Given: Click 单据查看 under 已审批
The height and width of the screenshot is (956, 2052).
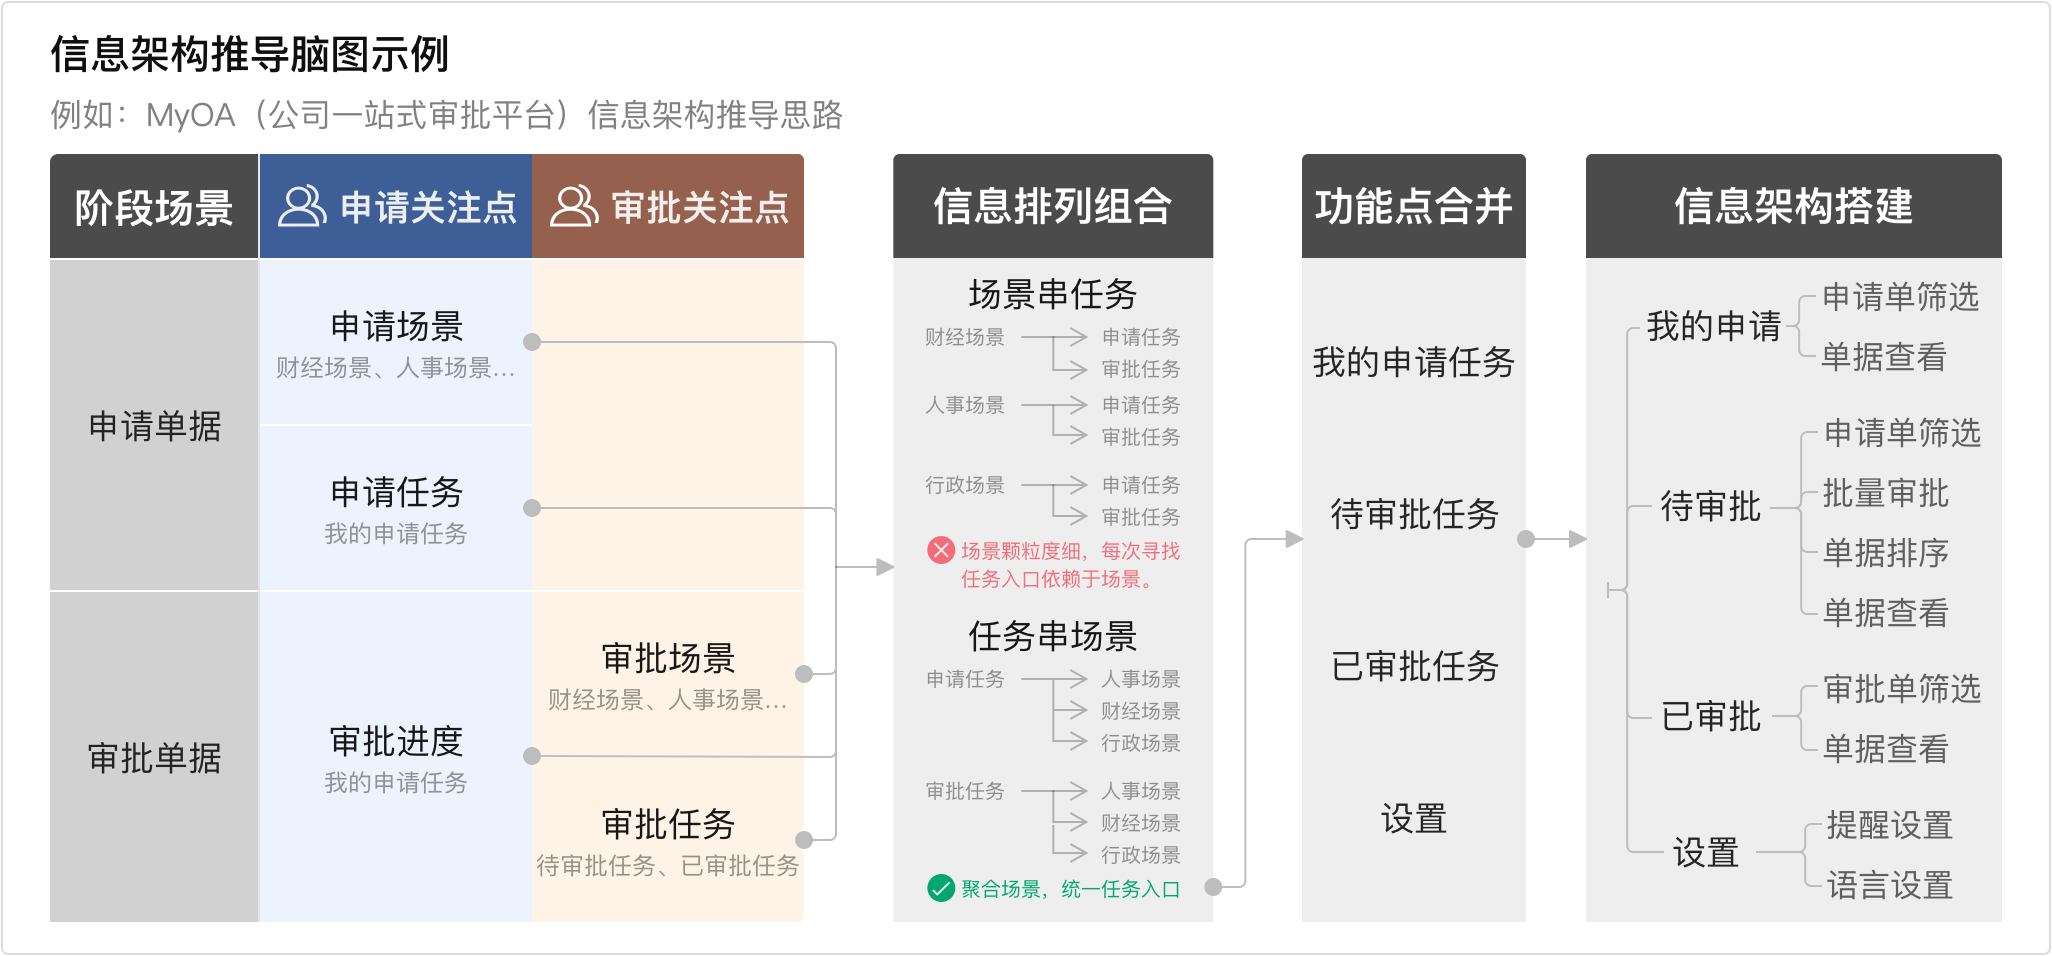Looking at the screenshot, I should coord(1886,749).
